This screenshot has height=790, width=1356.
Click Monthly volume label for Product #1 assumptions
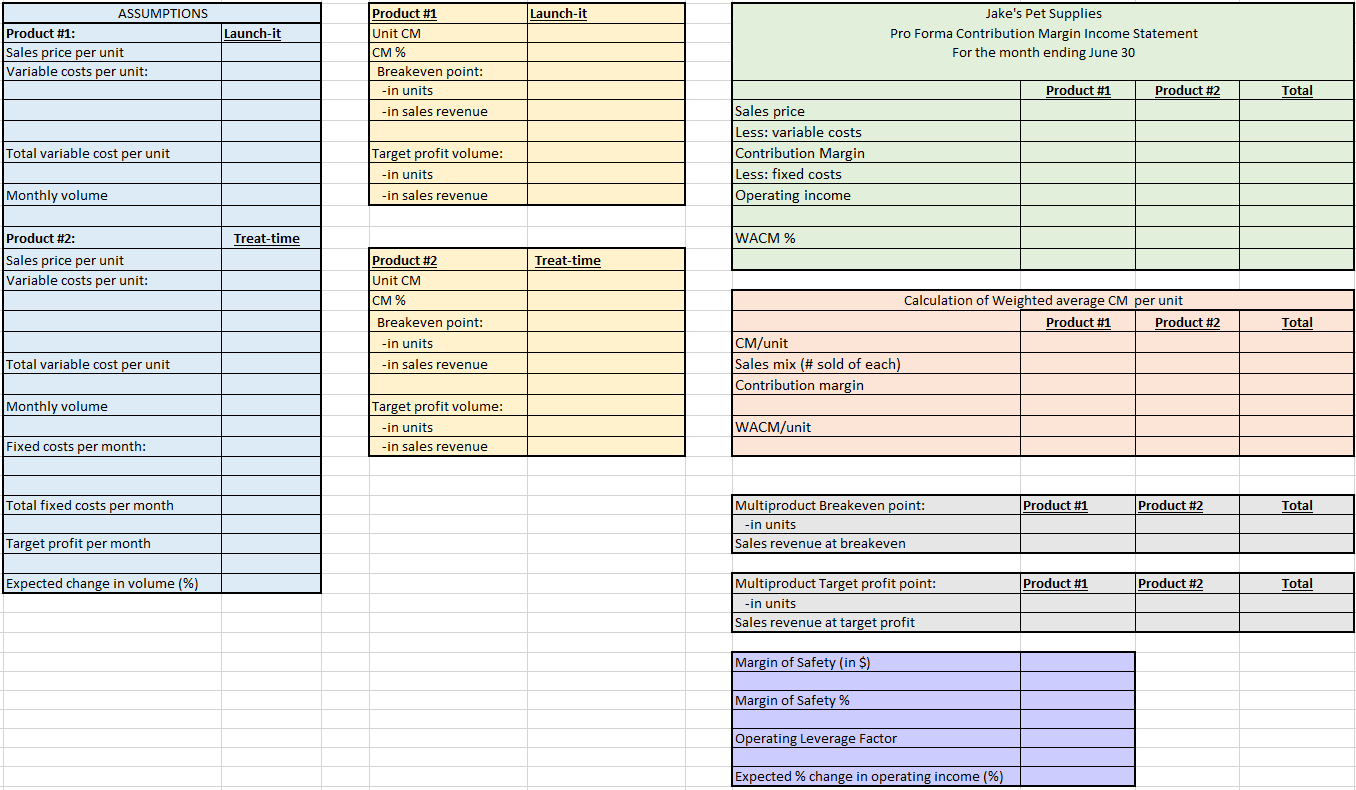(57, 195)
